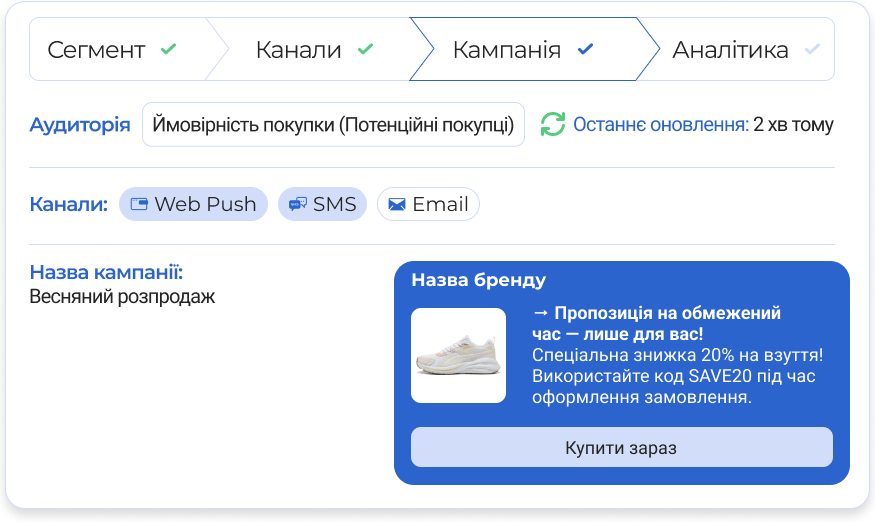Viewport: 875px width, 522px height.
Task: Click the green checkmark beside Сегмент
Action: coord(168,49)
